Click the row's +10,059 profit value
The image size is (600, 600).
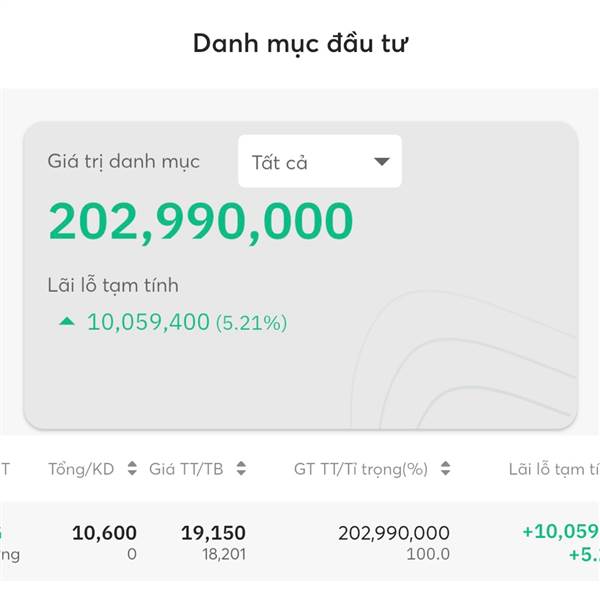(561, 532)
